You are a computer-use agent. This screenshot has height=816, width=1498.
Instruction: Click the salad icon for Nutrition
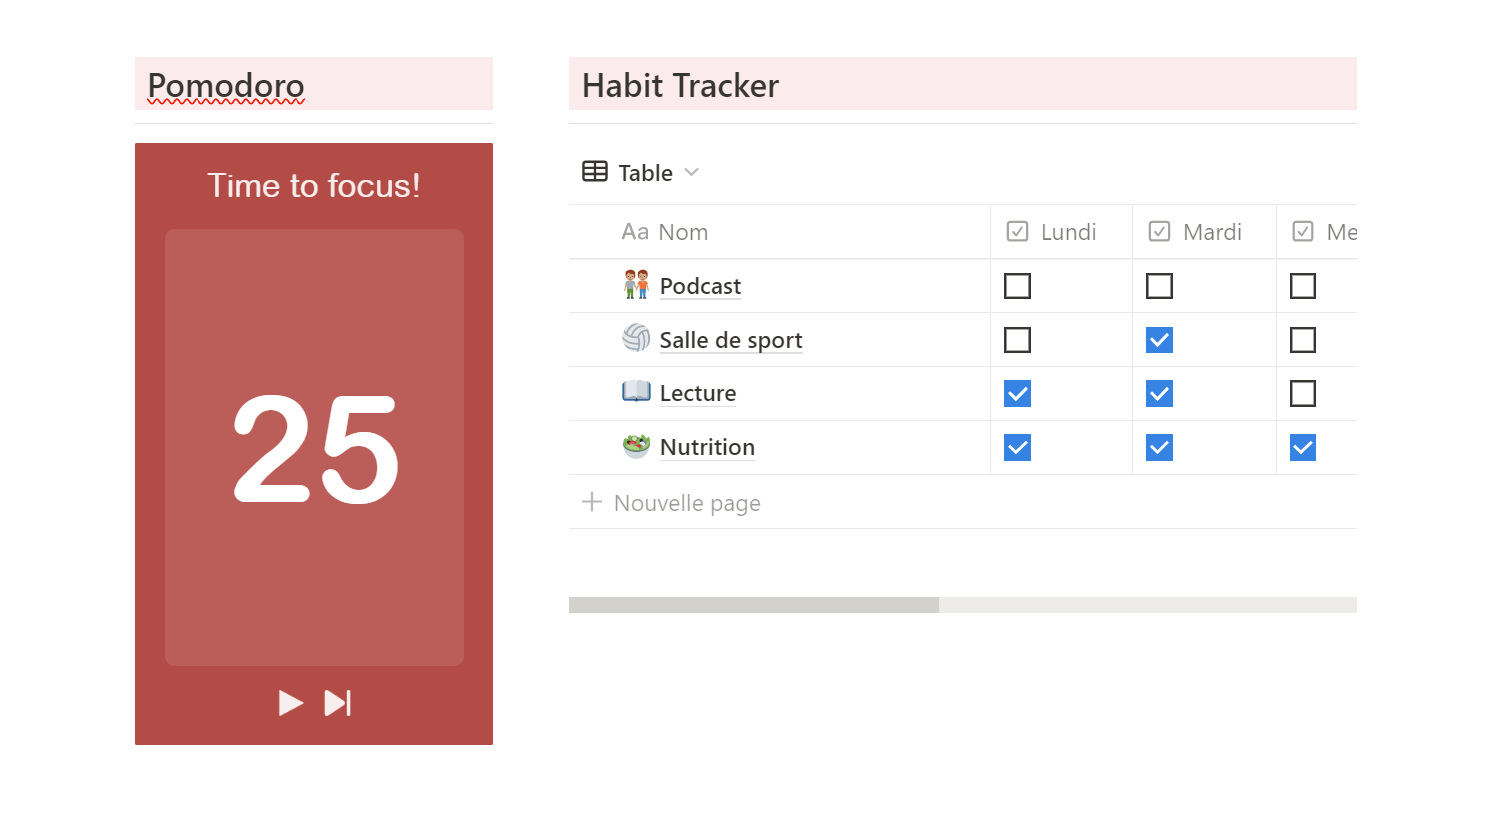pos(636,446)
